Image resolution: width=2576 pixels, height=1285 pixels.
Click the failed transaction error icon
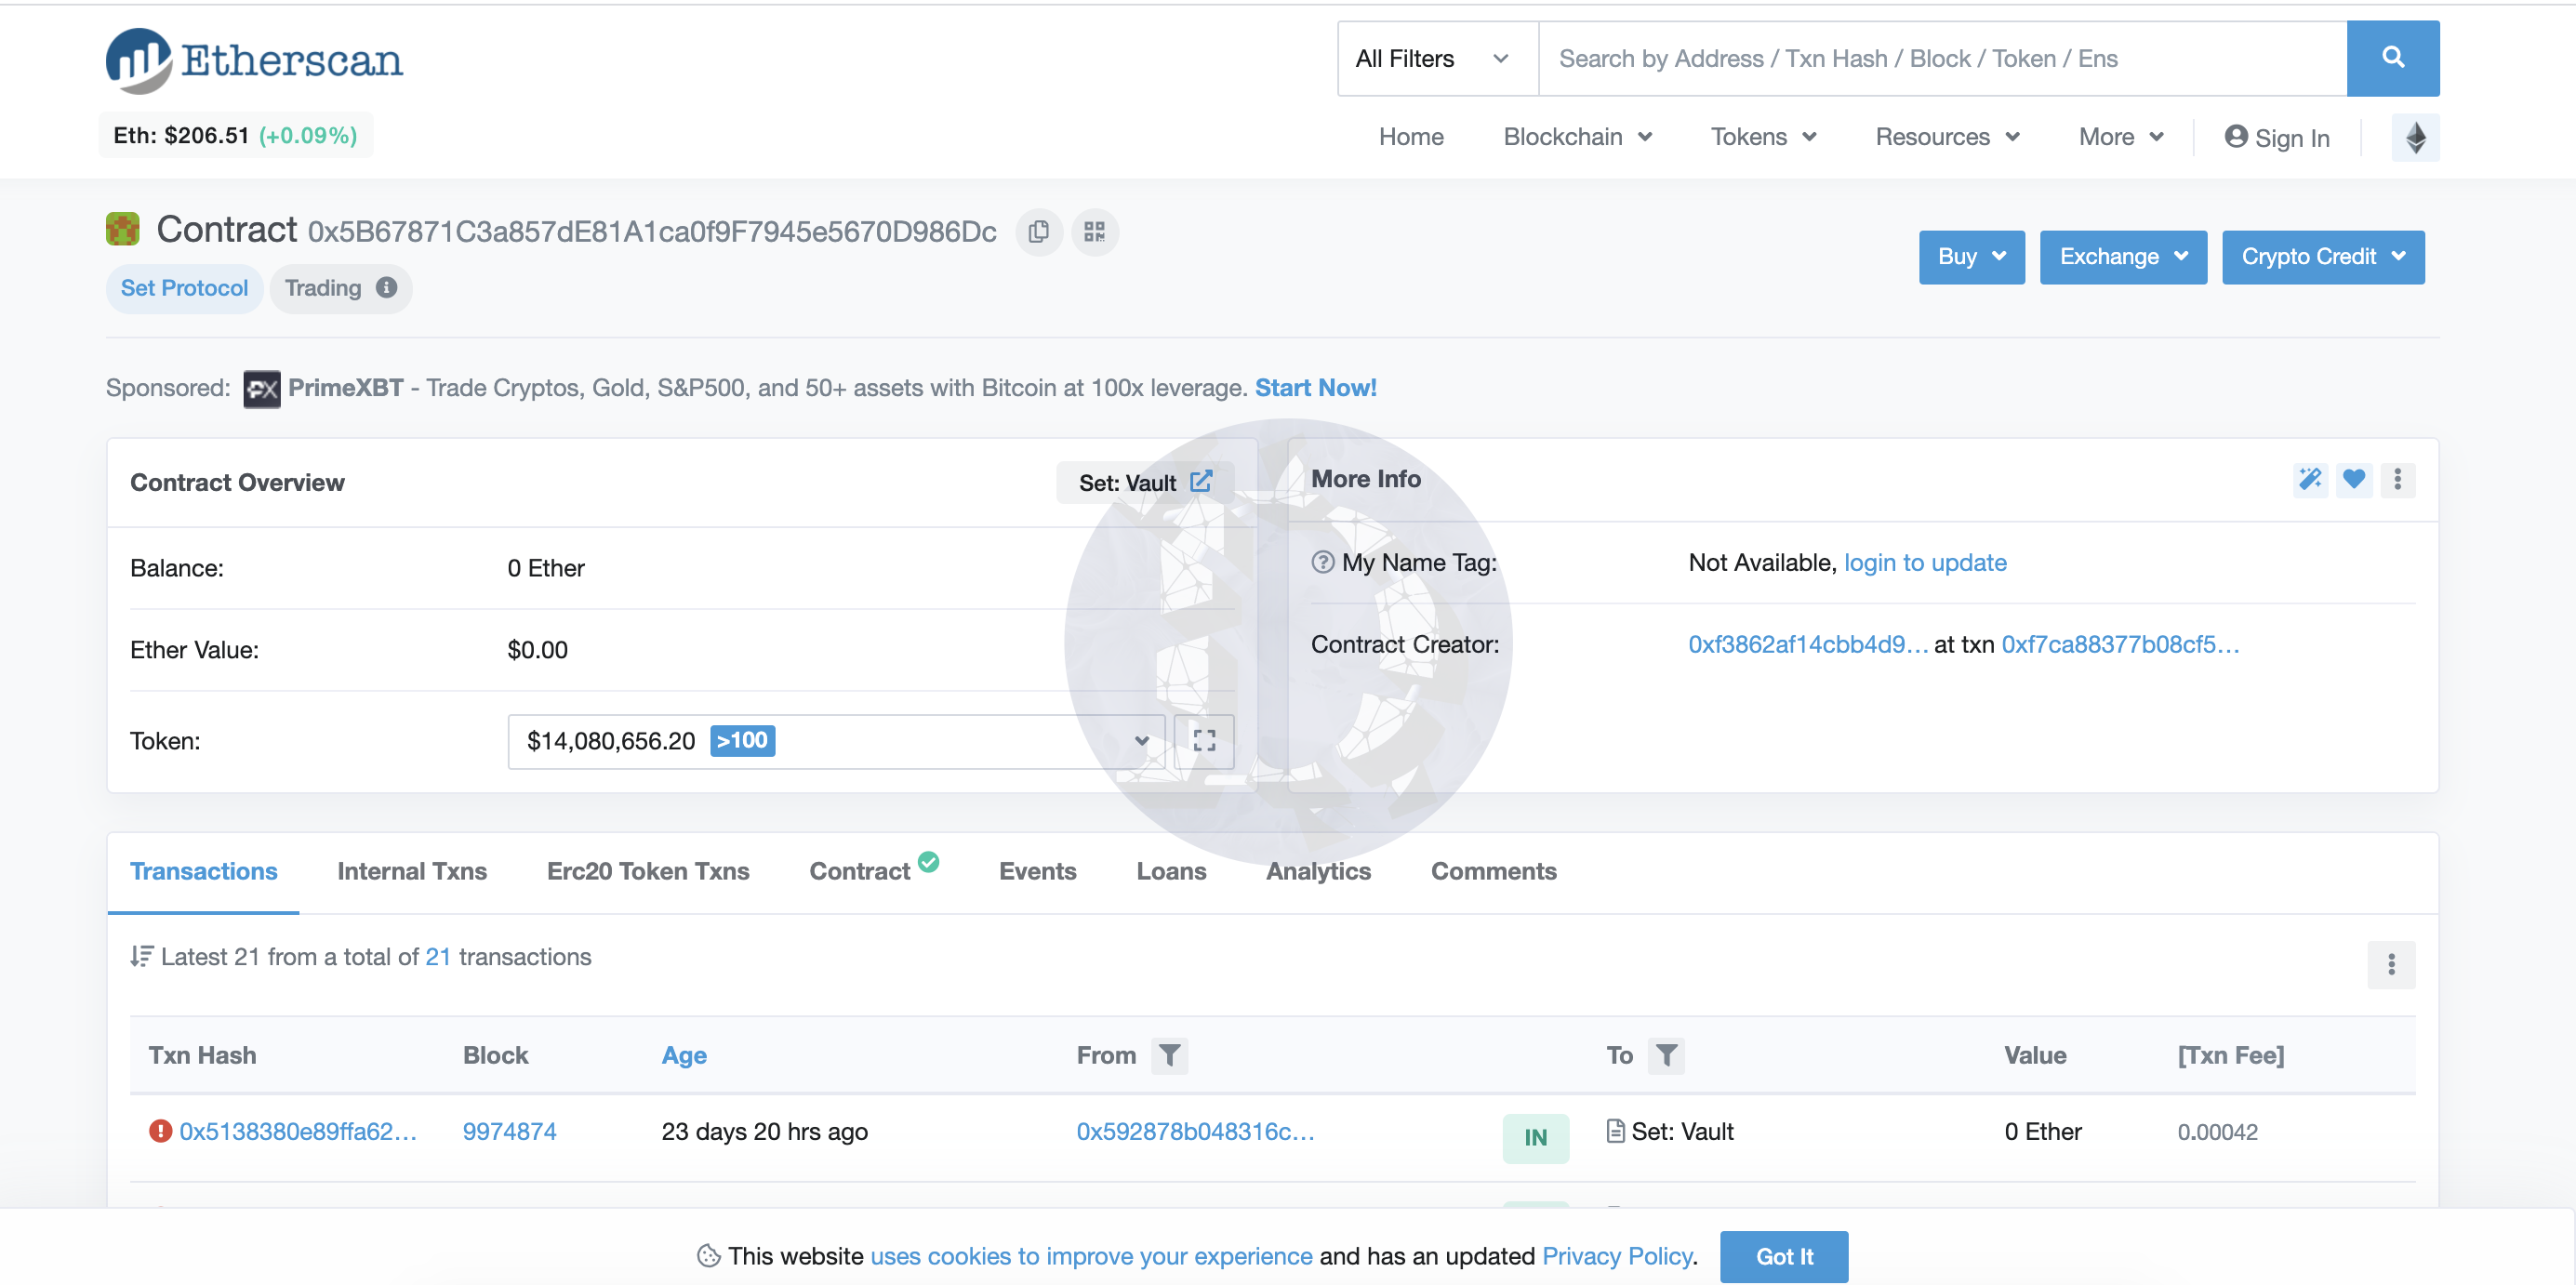160,1131
